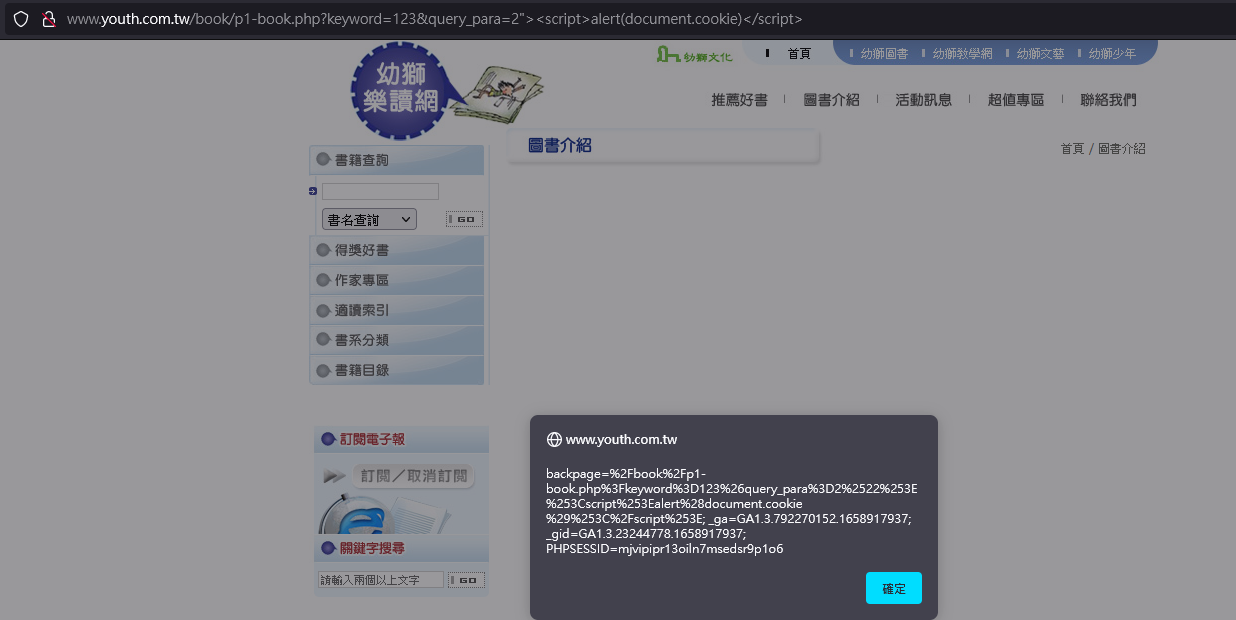This screenshot has width=1236, height=620.
Task: Click the 關鍵字搜尋 section header
Action: click(401, 548)
